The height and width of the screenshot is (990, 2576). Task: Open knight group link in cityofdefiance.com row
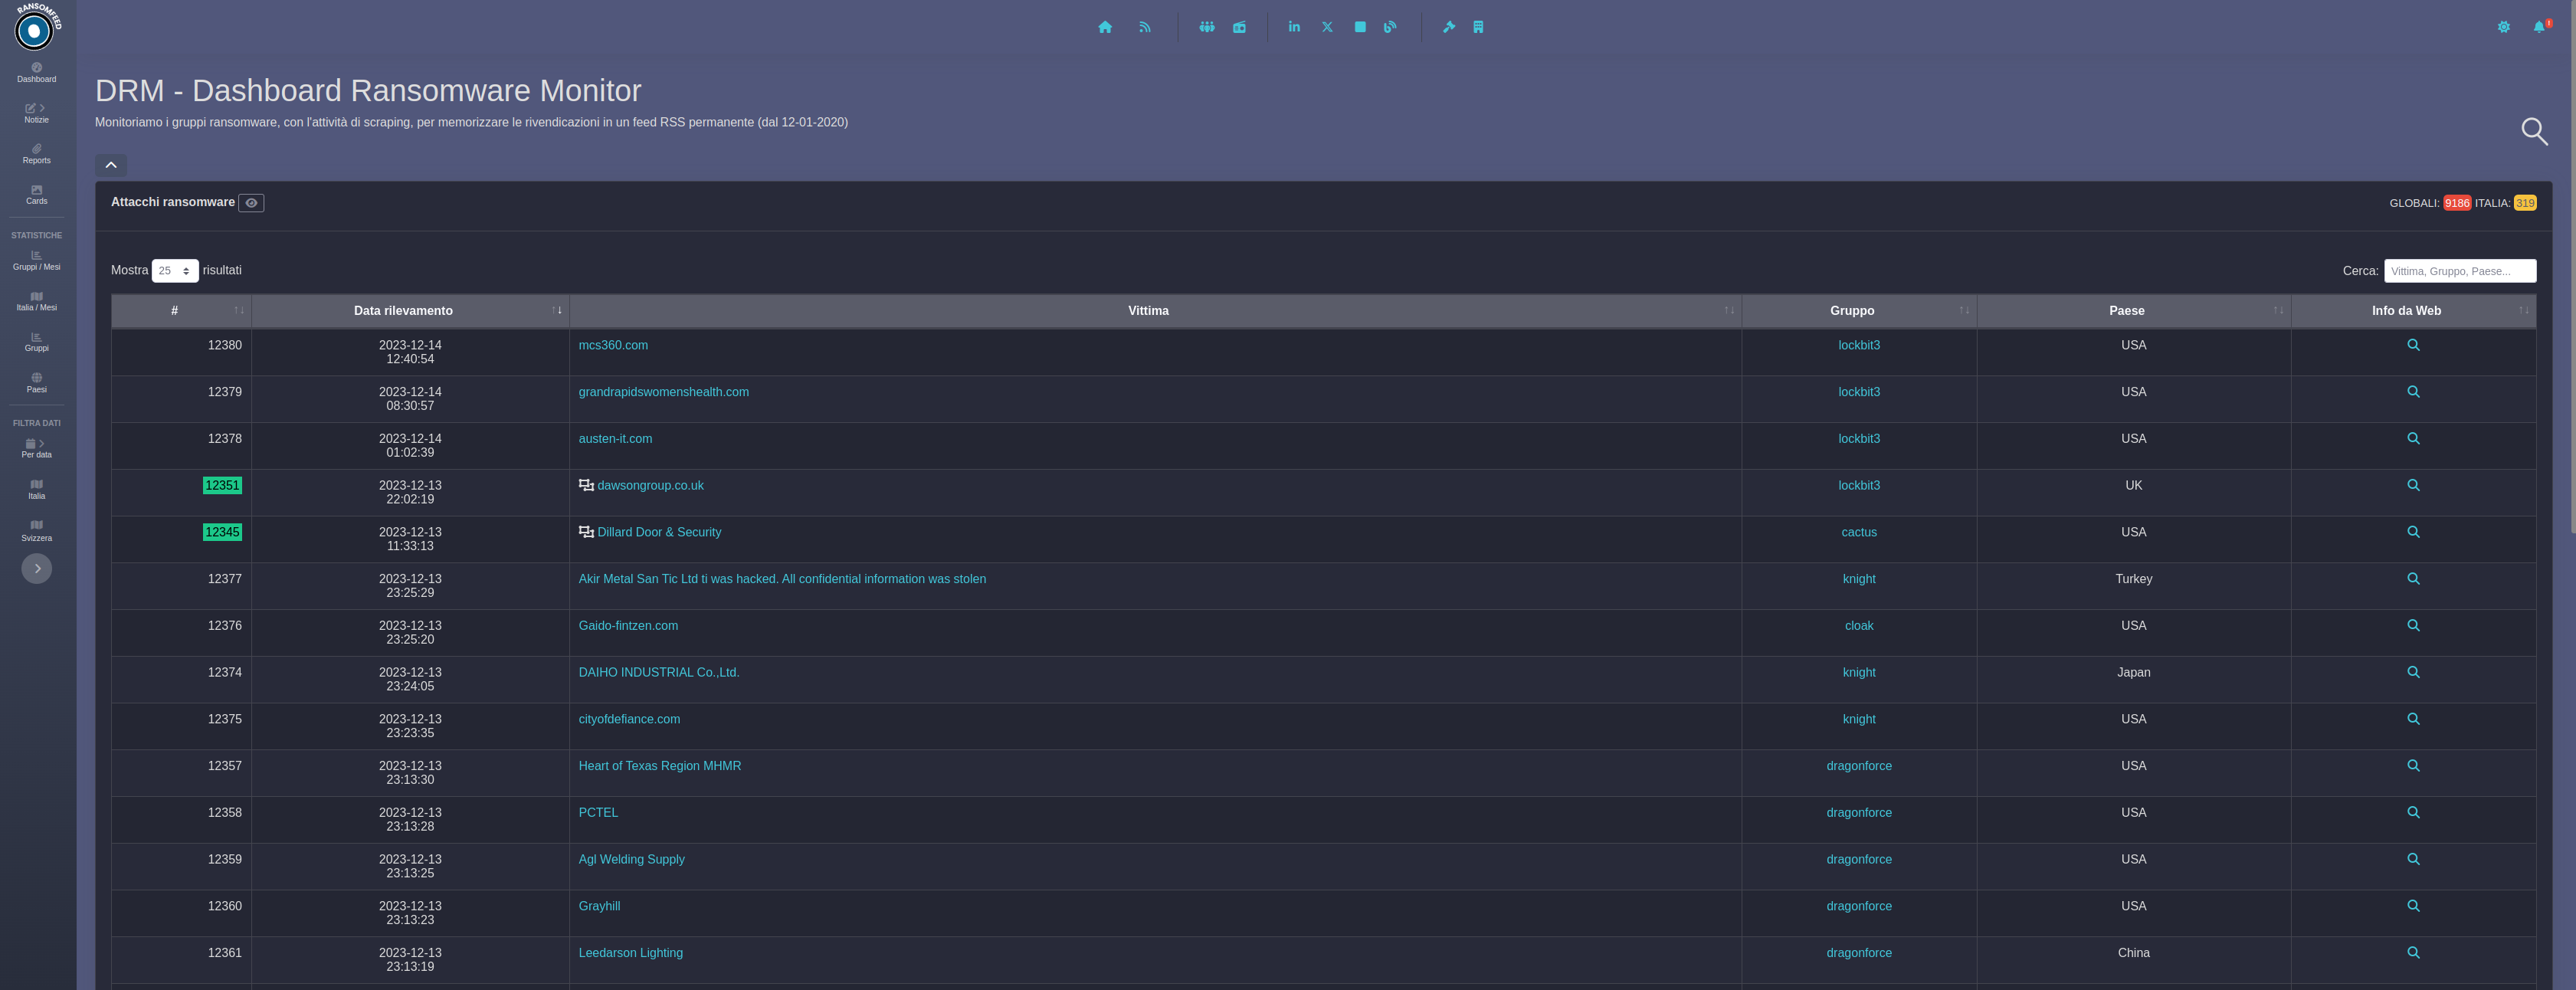(x=1859, y=719)
